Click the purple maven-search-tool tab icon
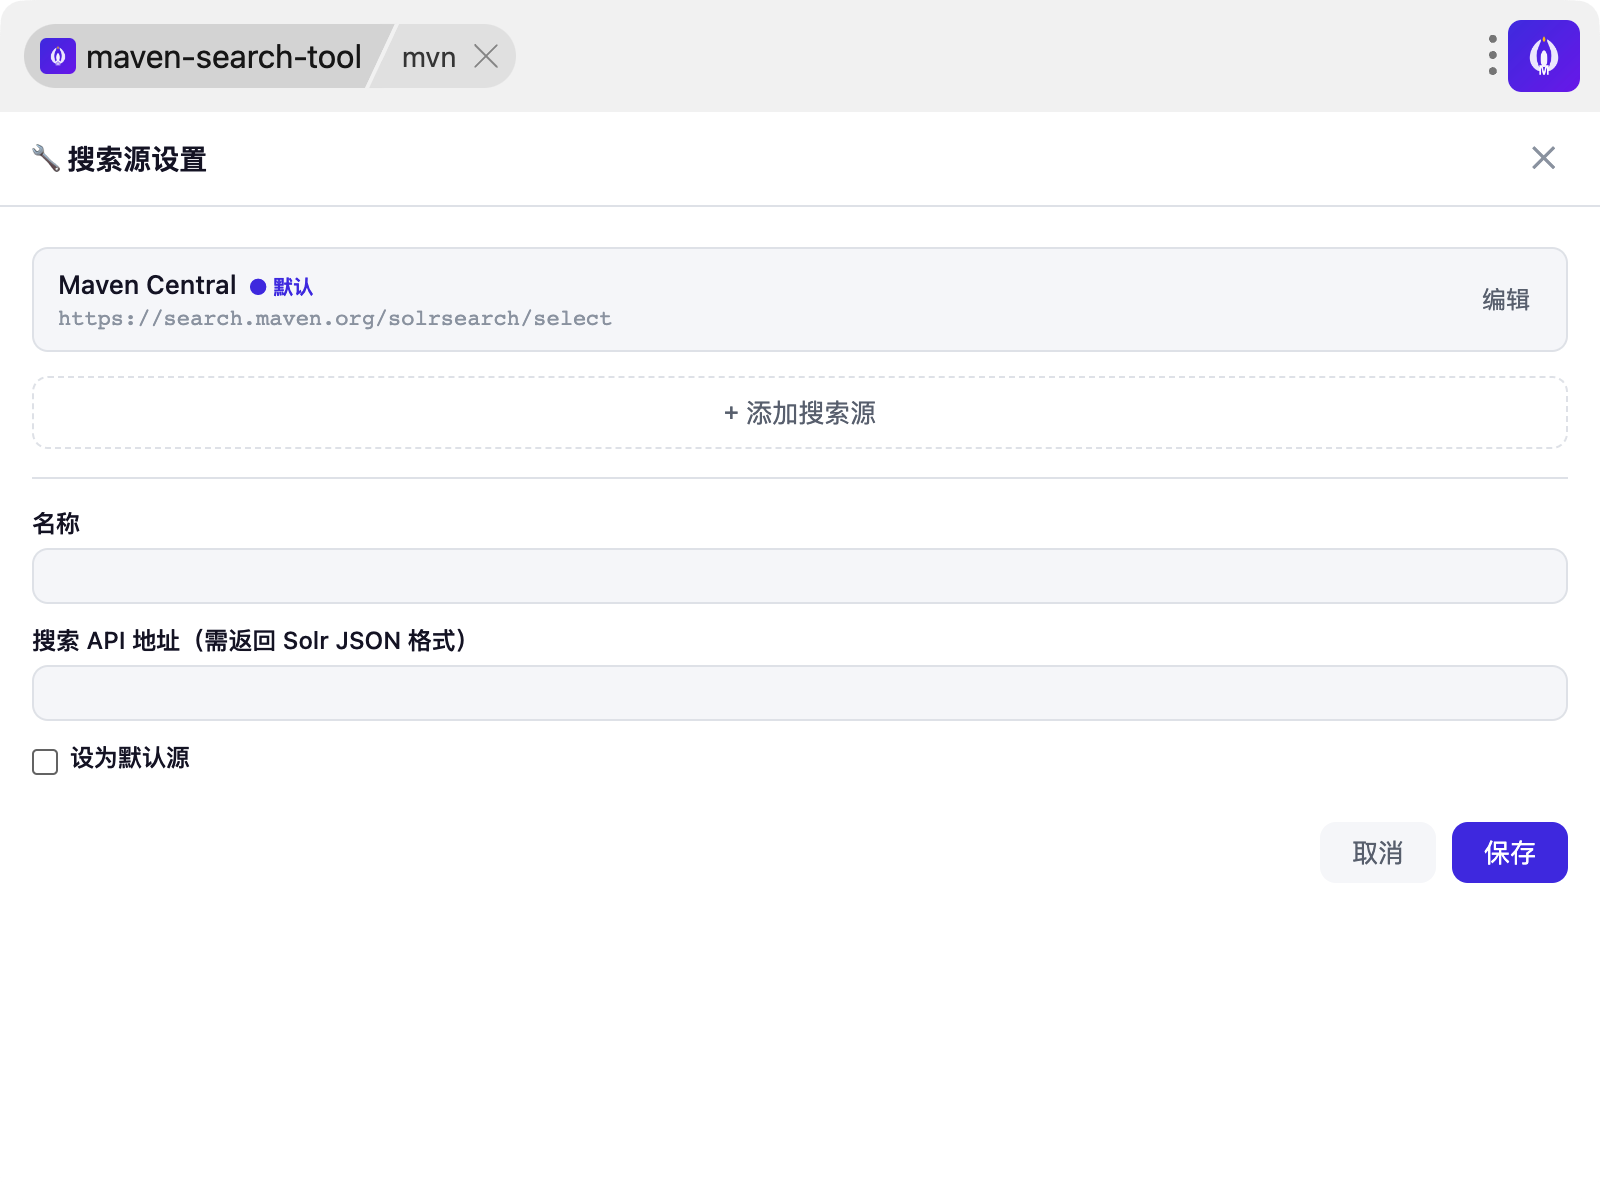The width and height of the screenshot is (1600, 1200). click(58, 57)
